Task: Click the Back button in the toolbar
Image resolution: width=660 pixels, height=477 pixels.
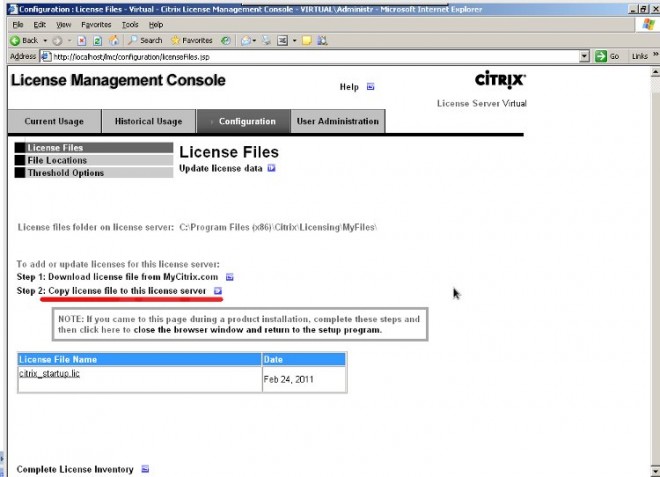Action: pyautogui.click(x=24, y=40)
